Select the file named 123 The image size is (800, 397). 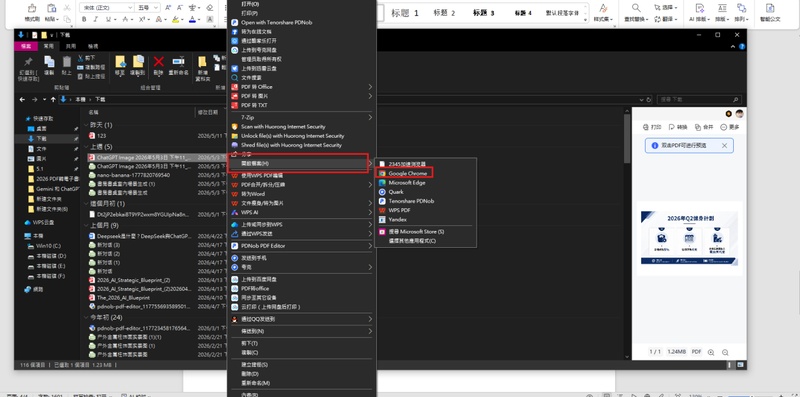101,136
